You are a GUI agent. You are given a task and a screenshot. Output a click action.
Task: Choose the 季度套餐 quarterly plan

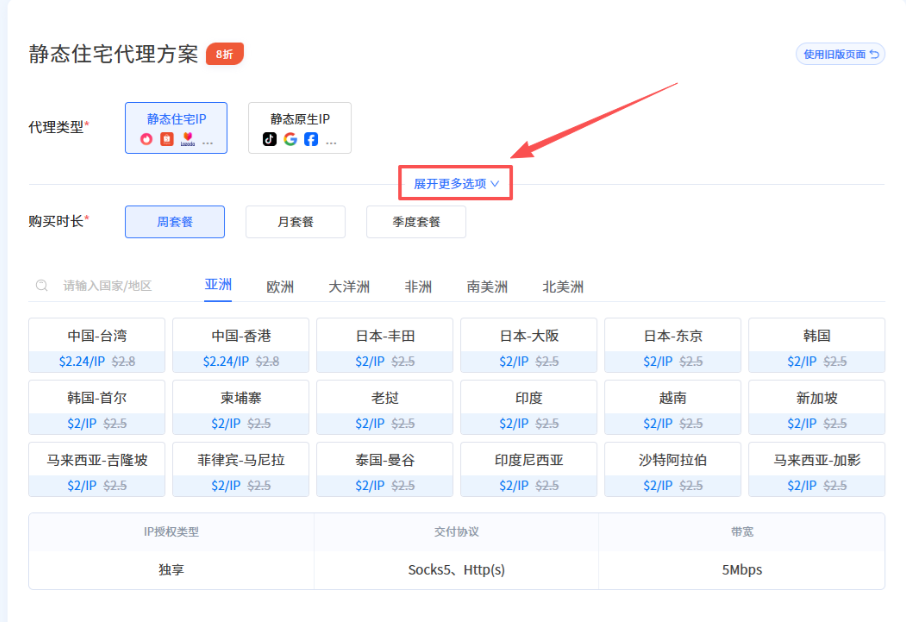click(416, 221)
